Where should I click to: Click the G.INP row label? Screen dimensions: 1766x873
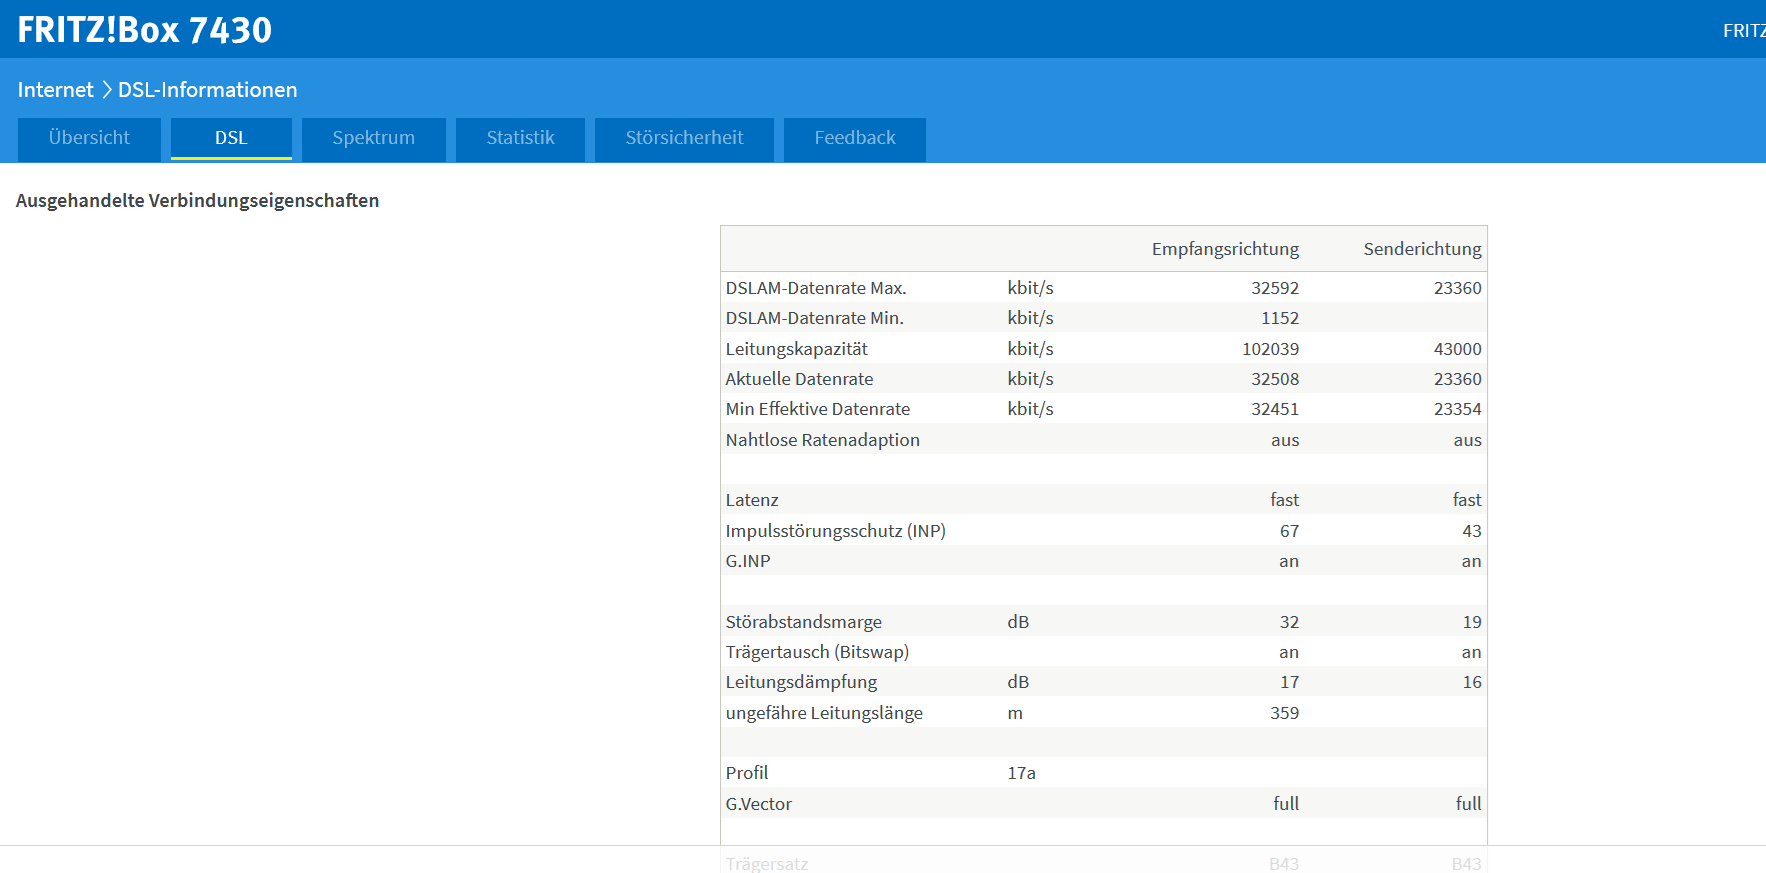point(748,561)
